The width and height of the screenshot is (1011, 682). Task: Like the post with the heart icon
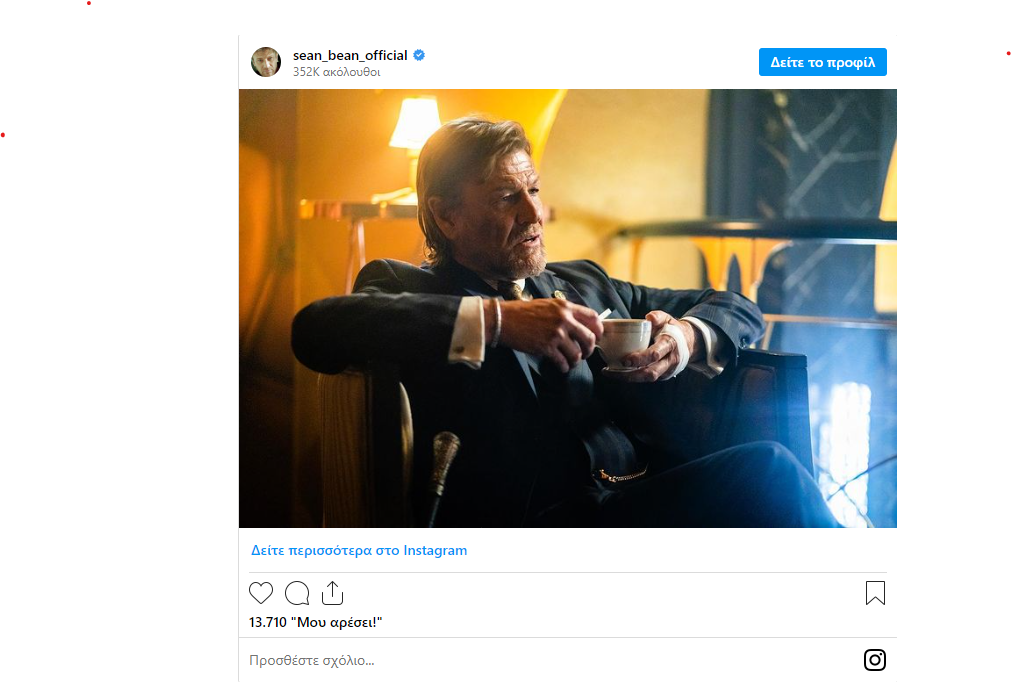[x=261, y=593]
